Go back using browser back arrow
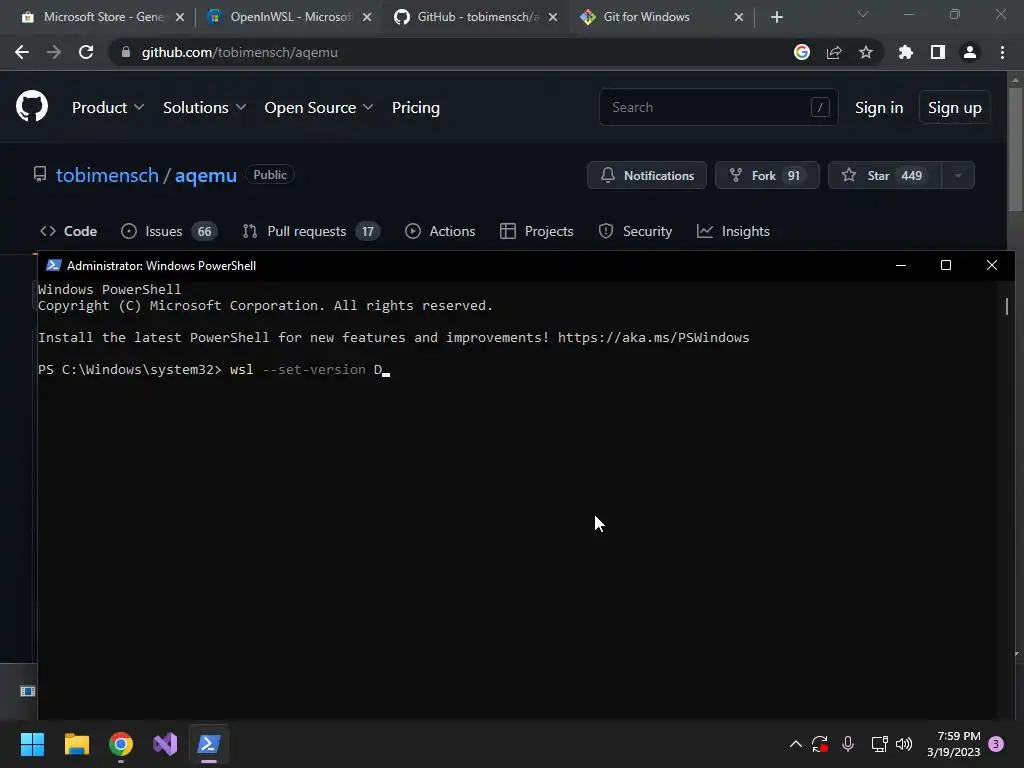The width and height of the screenshot is (1024, 768). [22, 52]
